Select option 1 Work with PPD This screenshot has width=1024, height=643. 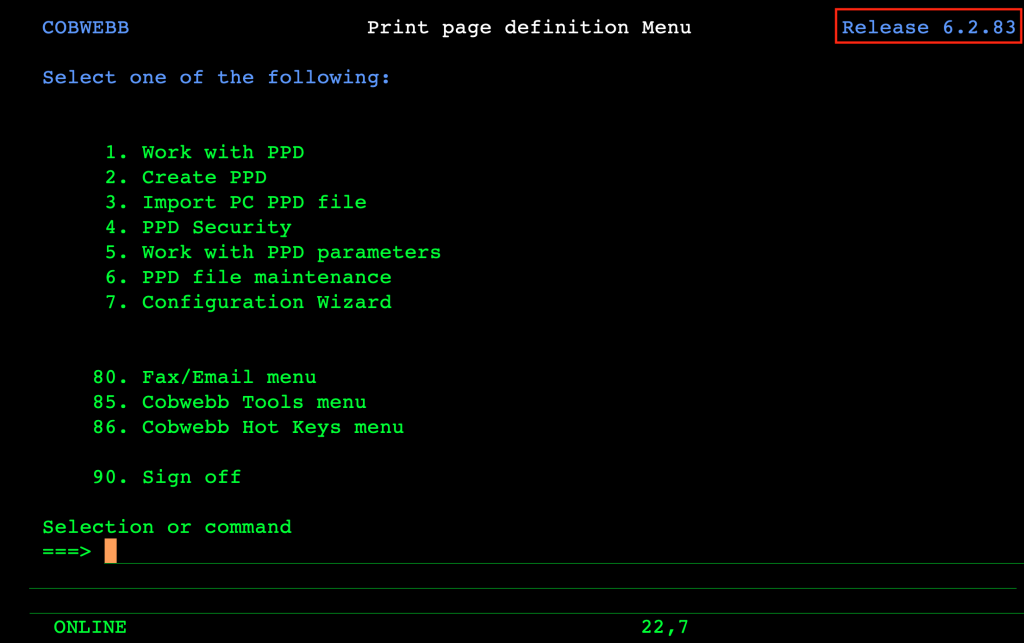[204, 152]
